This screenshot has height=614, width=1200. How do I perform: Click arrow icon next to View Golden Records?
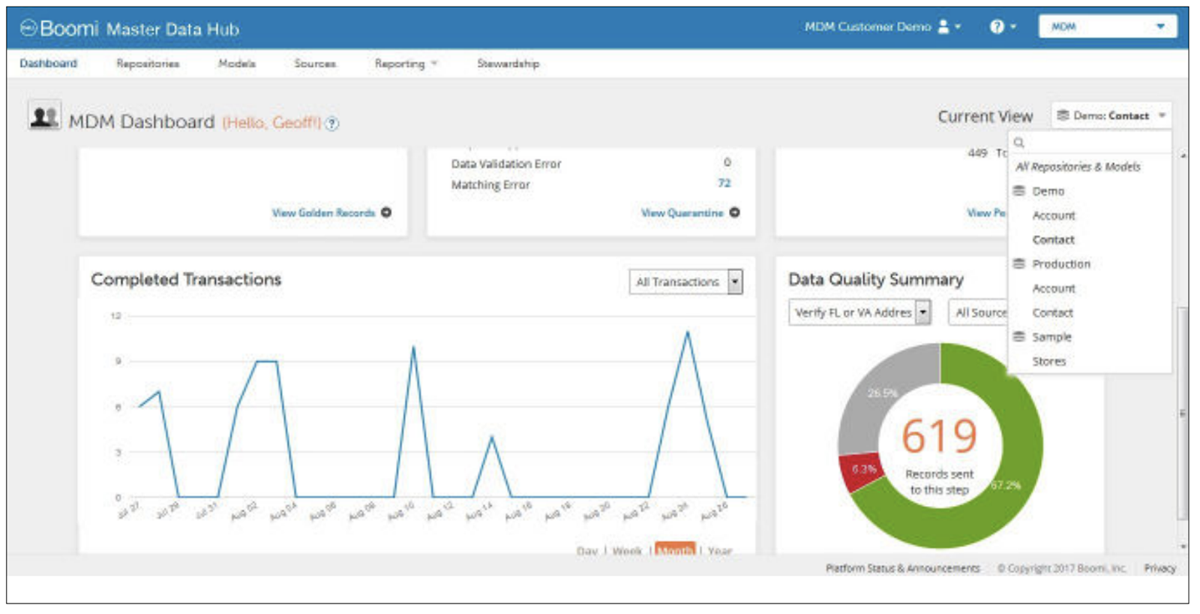click(386, 213)
